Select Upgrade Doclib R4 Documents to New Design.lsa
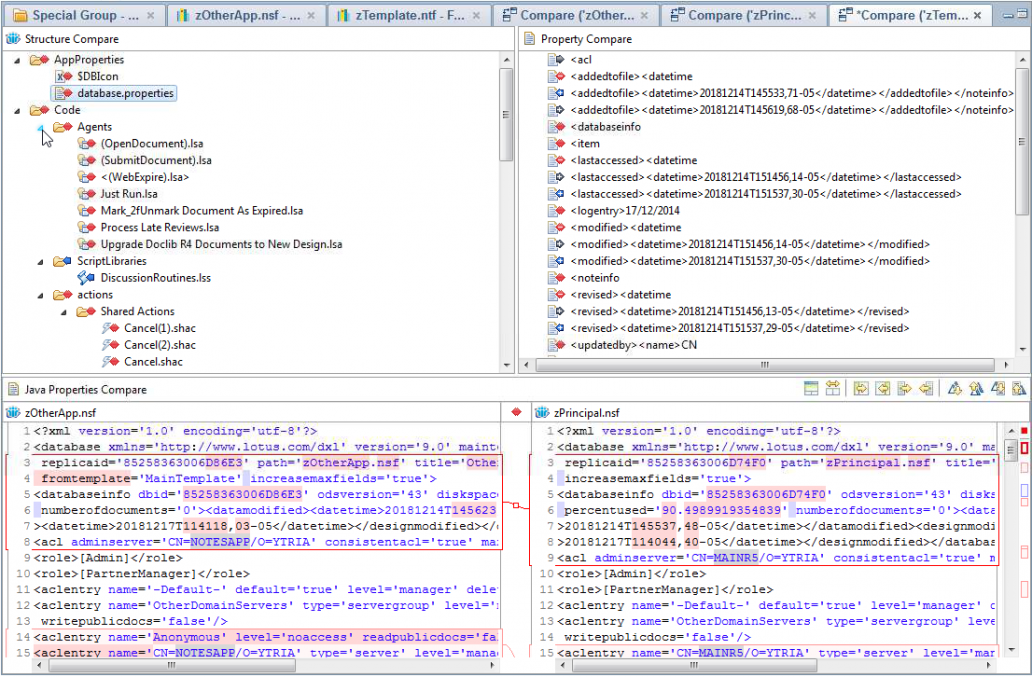 221,244
